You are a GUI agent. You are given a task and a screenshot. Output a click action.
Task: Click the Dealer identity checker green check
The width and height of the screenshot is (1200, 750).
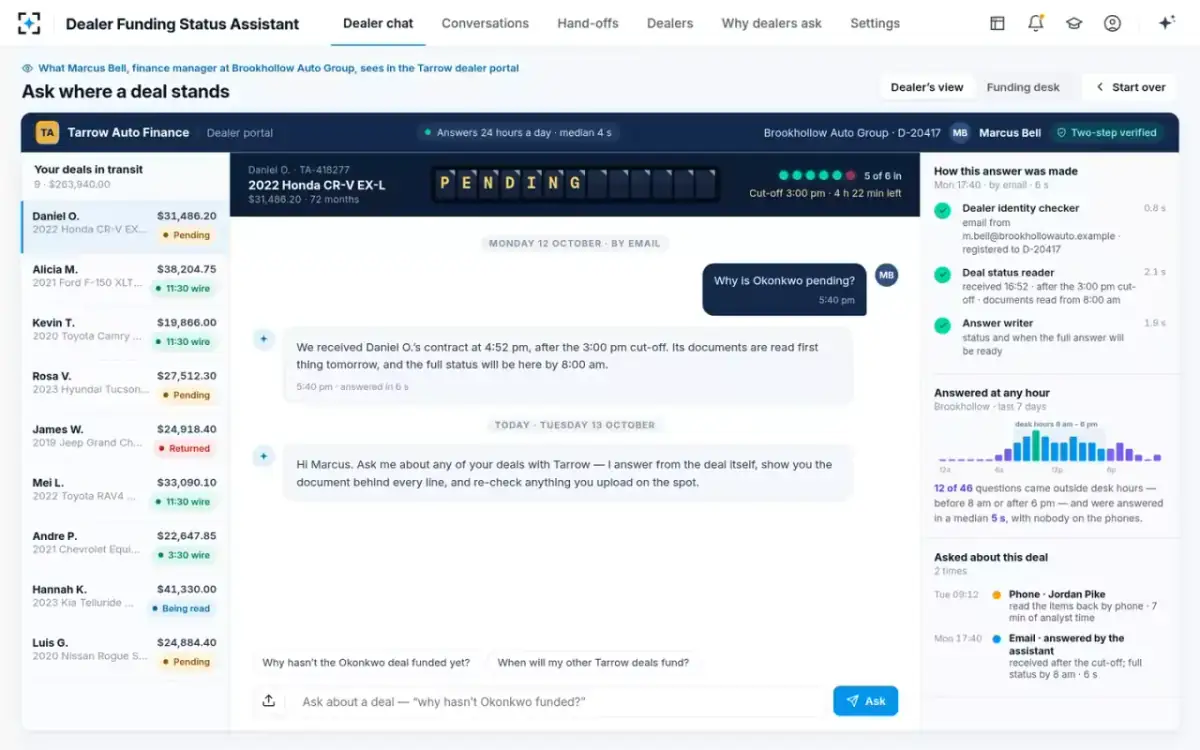coord(942,211)
